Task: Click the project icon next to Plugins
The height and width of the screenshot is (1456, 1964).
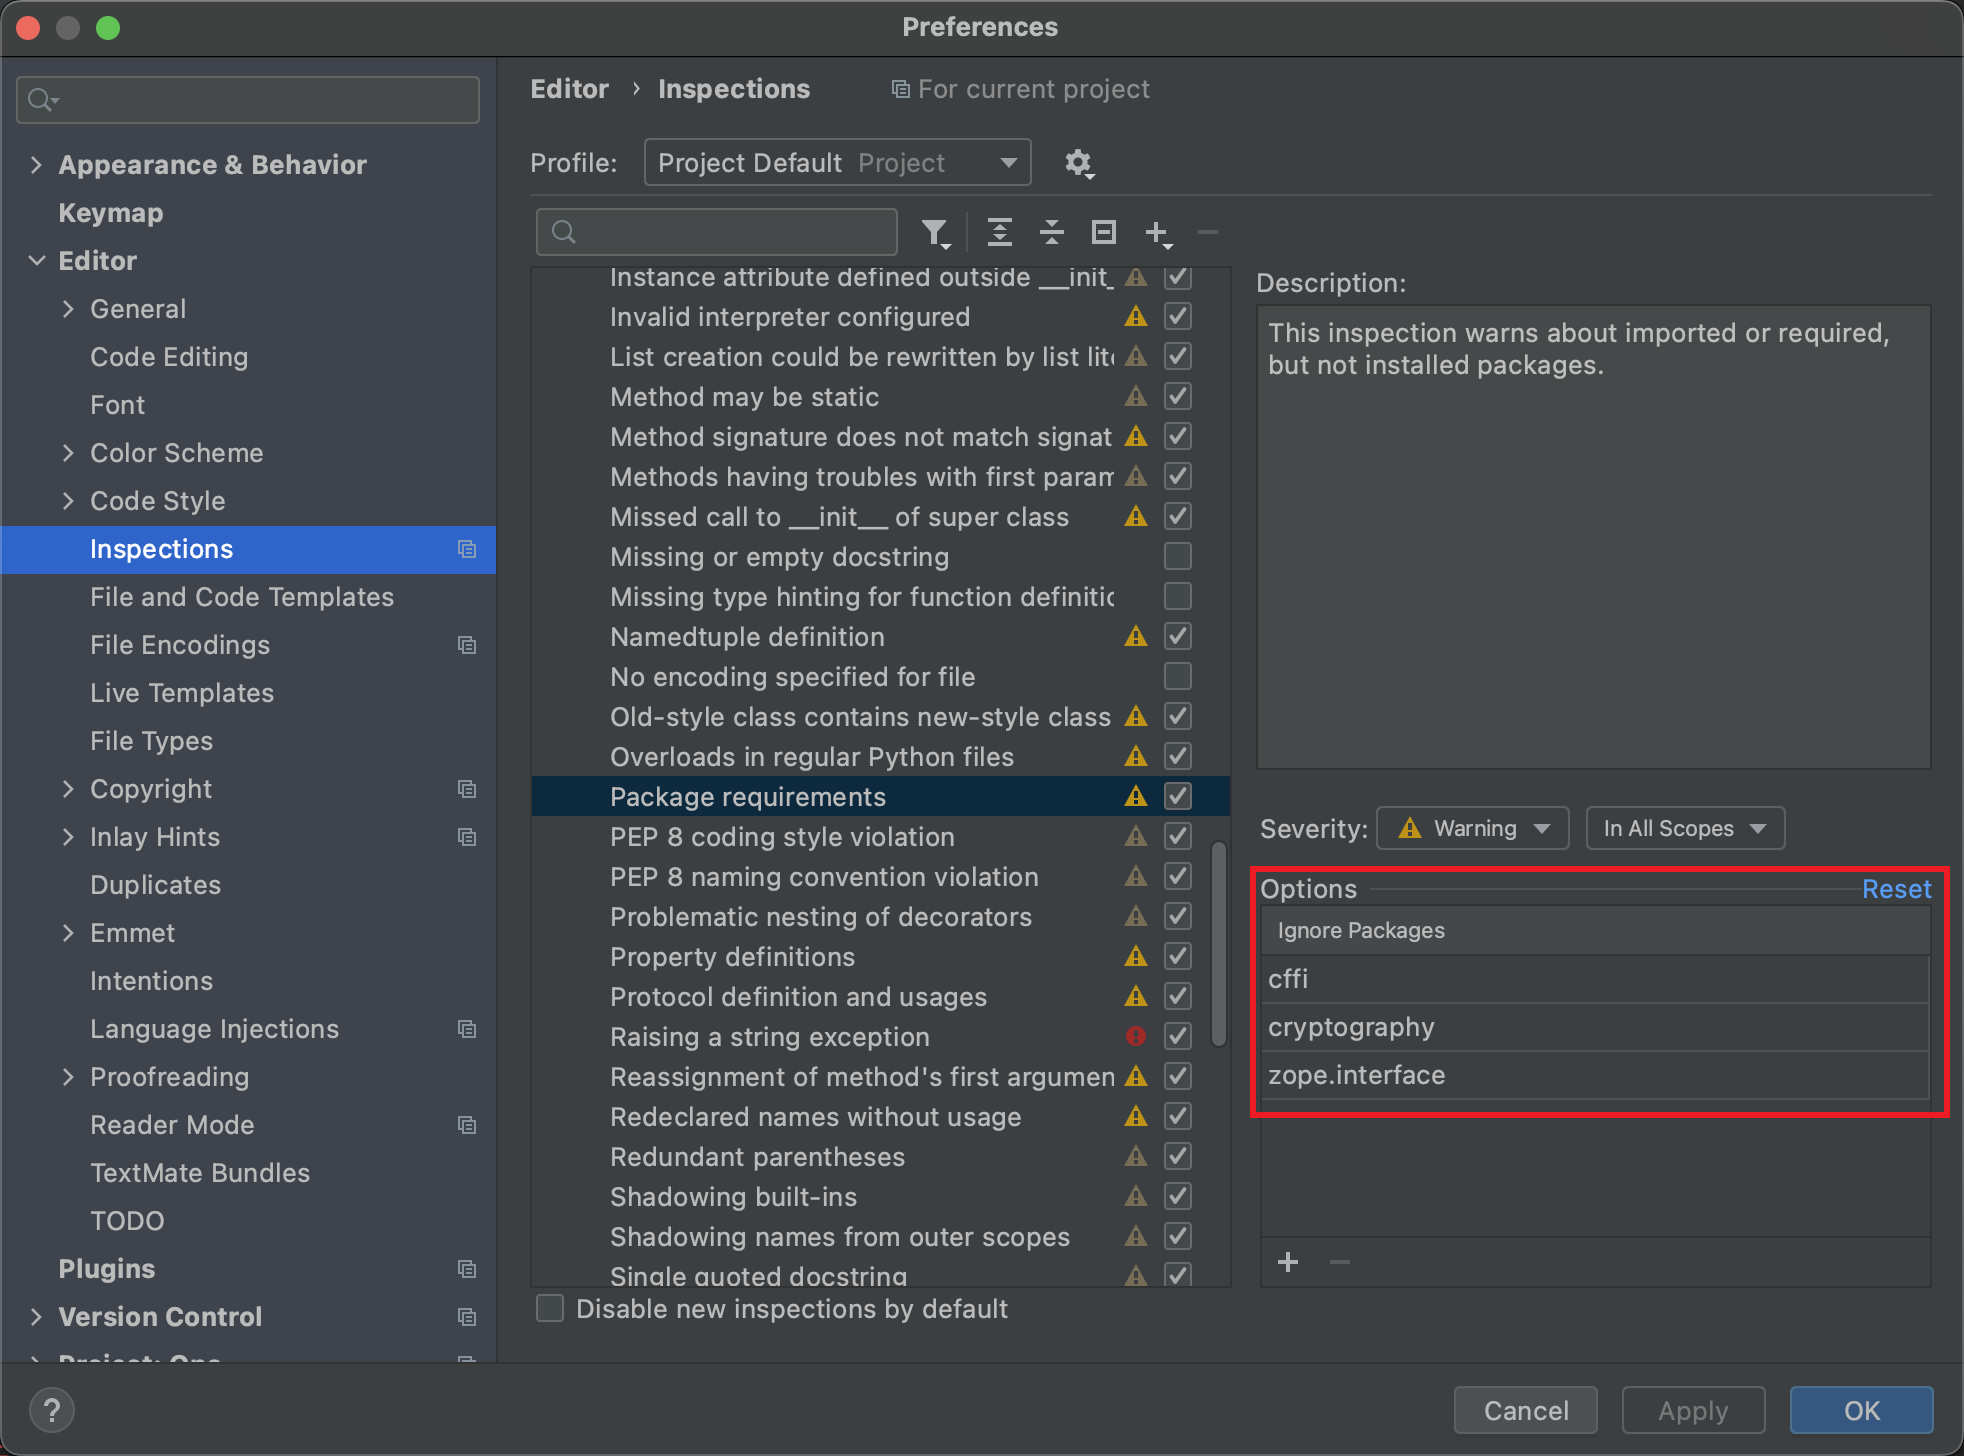Action: [x=467, y=1269]
